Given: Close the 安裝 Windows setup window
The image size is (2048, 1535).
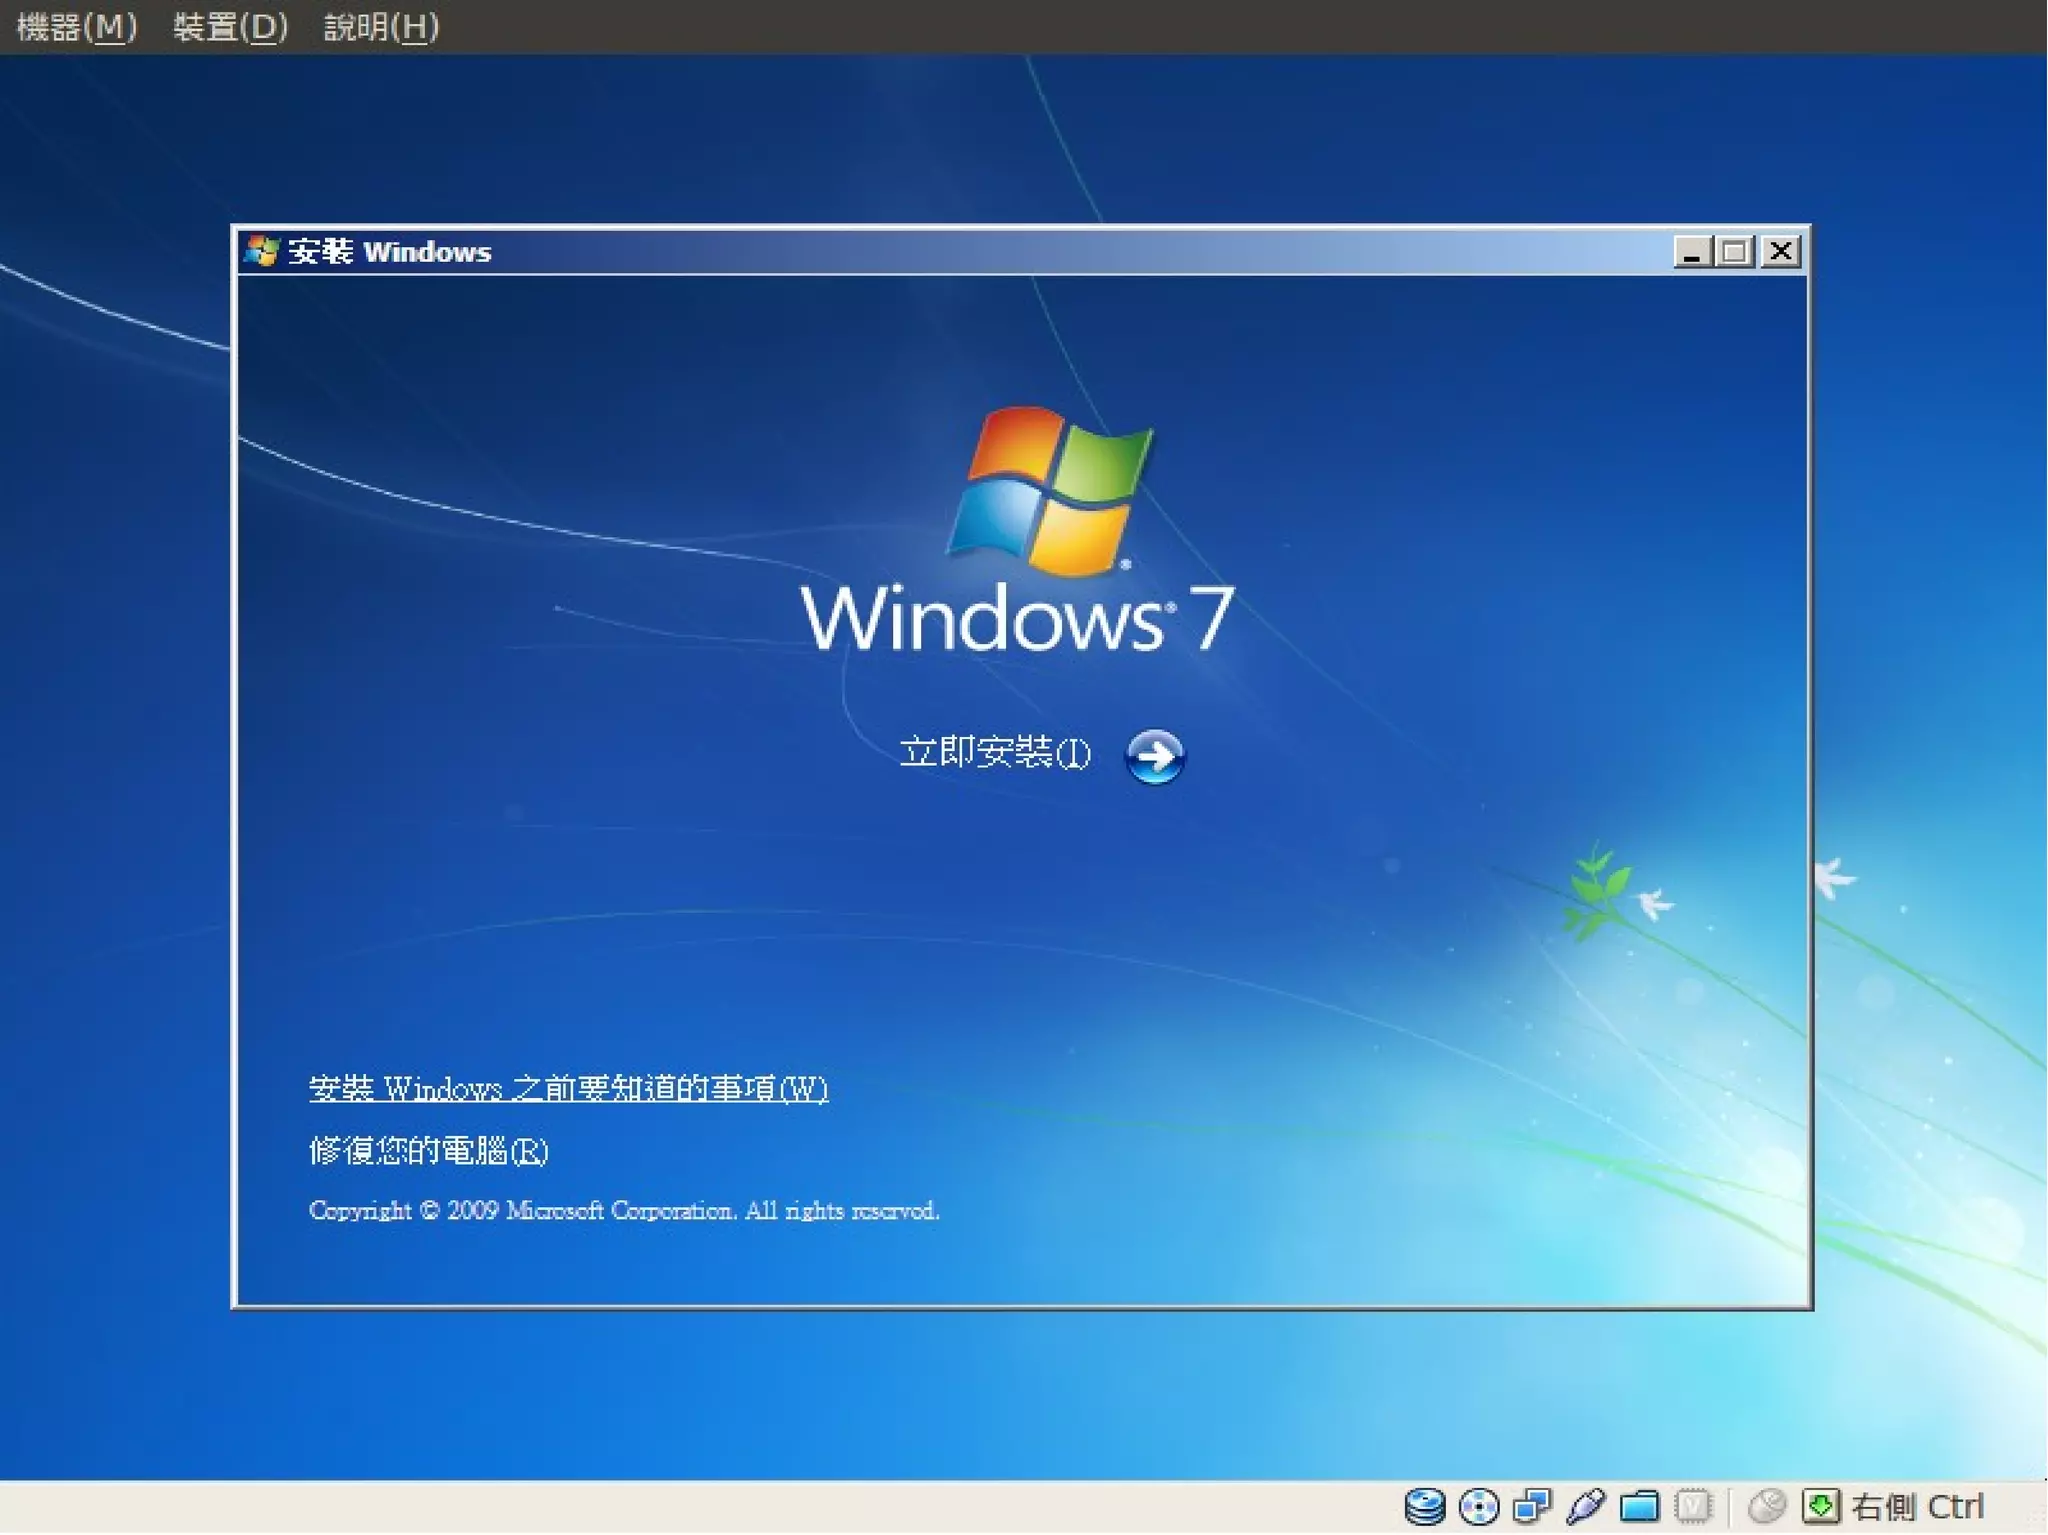Looking at the screenshot, I should (1781, 252).
